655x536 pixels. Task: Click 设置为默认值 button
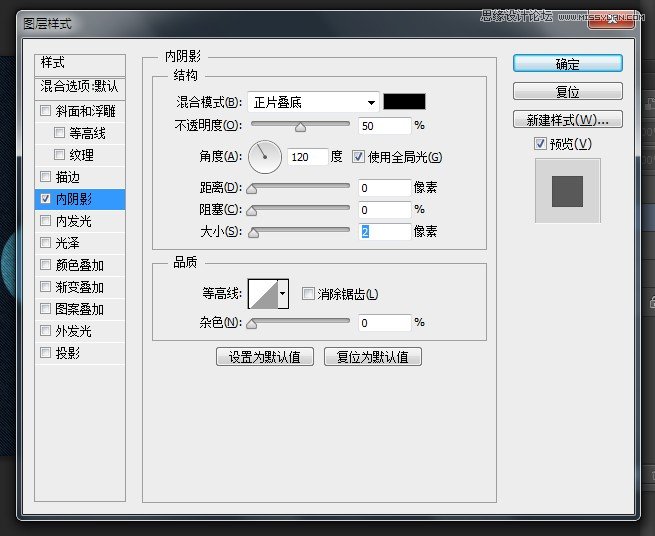265,357
